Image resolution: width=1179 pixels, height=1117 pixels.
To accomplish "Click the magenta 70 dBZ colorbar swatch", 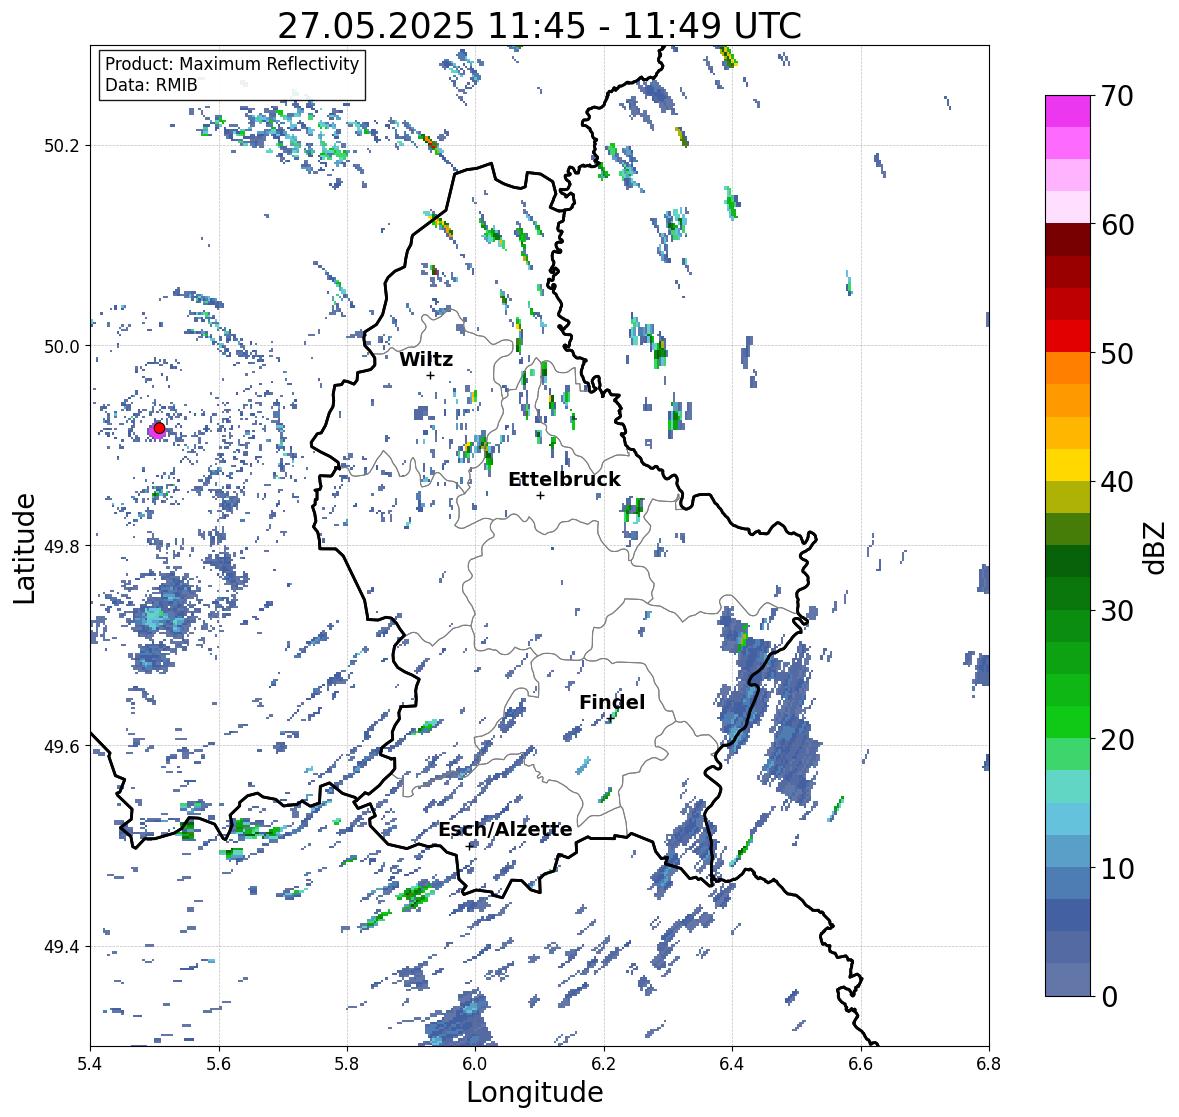I will click(1068, 111).
